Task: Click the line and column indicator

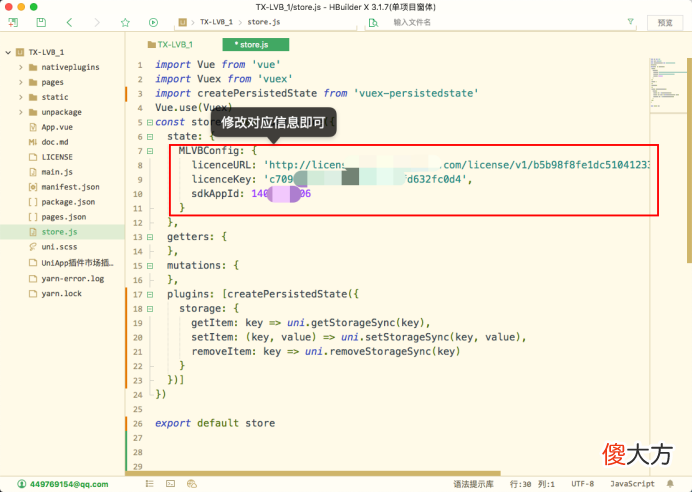Action: pyautogui.click(x=532, y=484)
